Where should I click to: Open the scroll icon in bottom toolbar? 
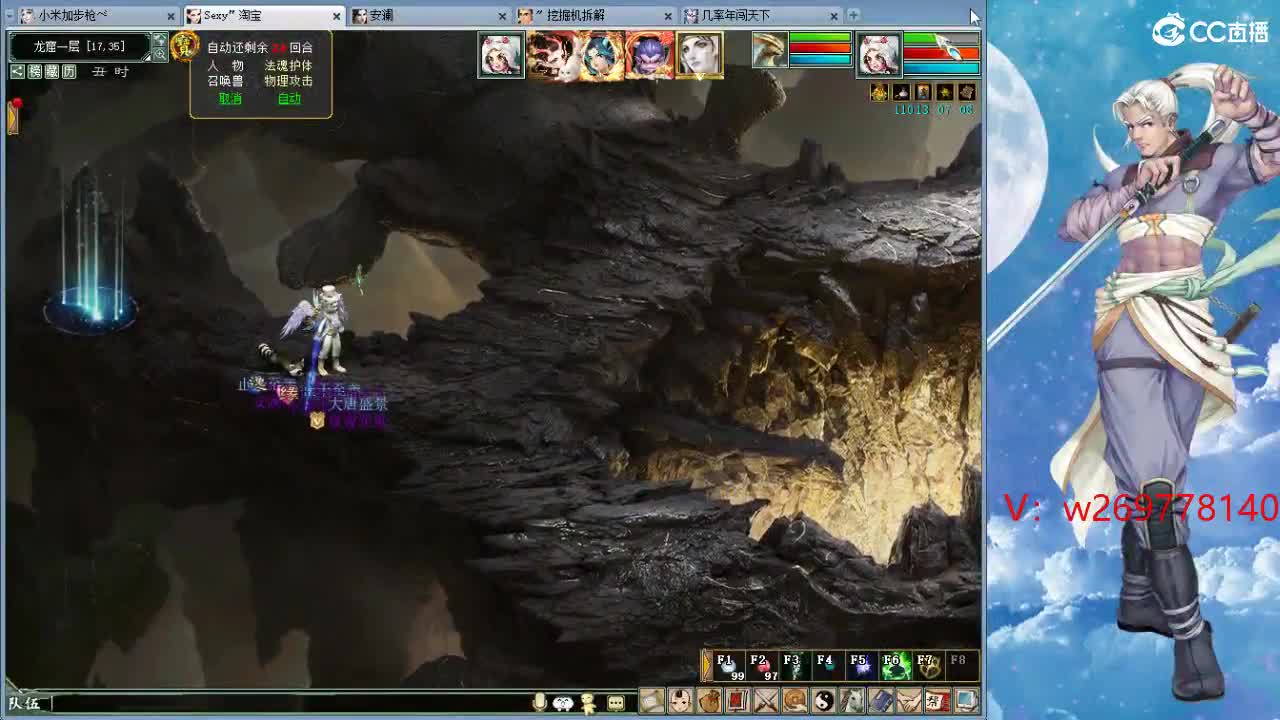652,701
